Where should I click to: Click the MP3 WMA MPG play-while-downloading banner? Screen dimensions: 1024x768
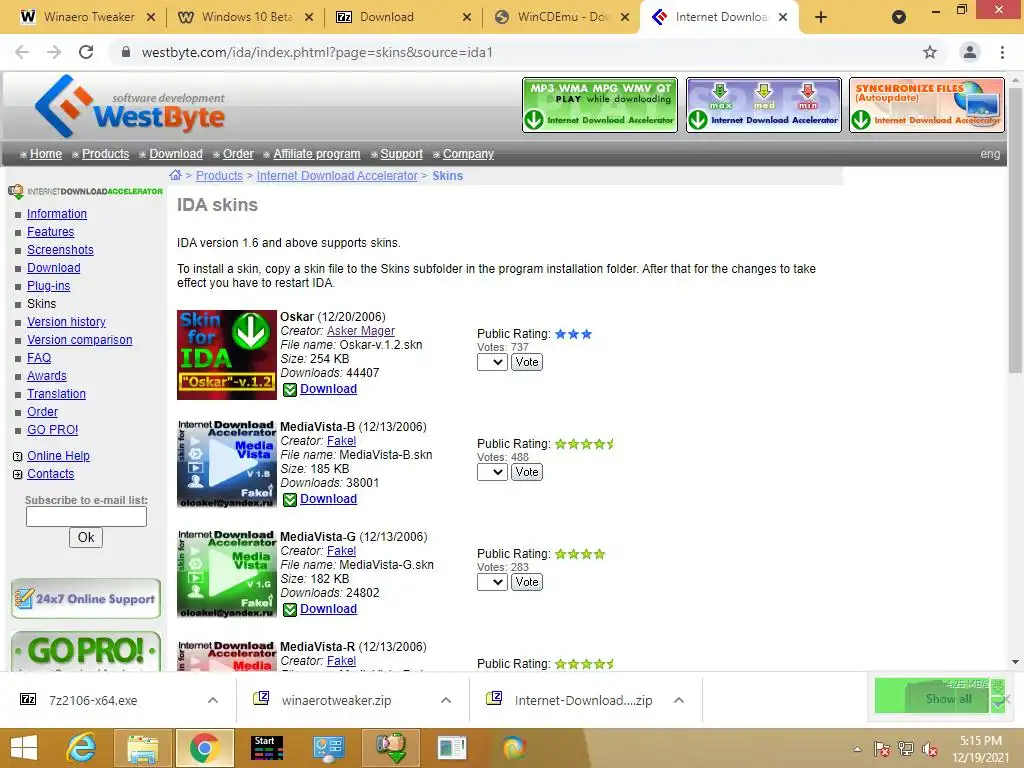[x=600, y=105]
